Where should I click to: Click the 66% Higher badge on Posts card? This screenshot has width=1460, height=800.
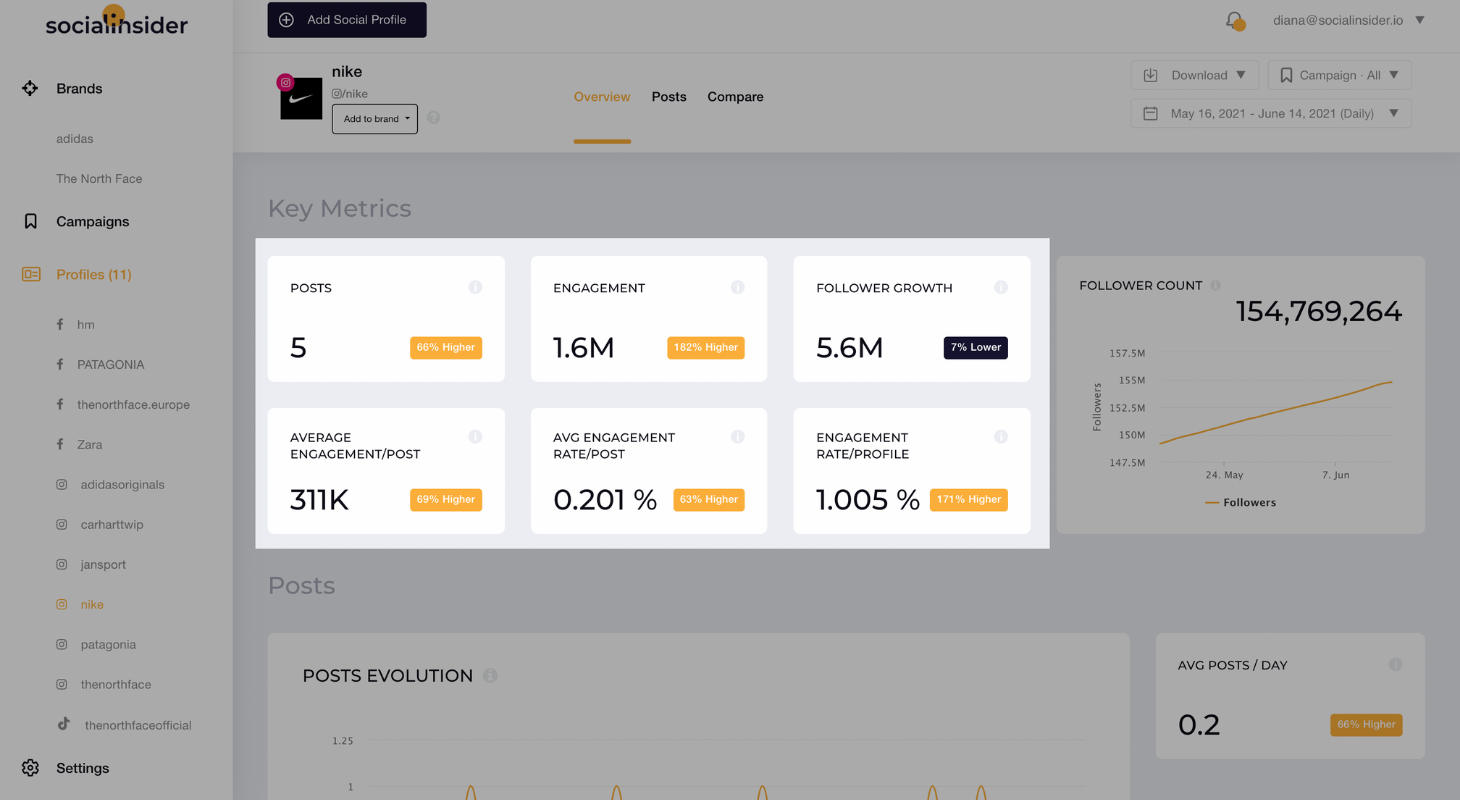[x=446, y=347]
